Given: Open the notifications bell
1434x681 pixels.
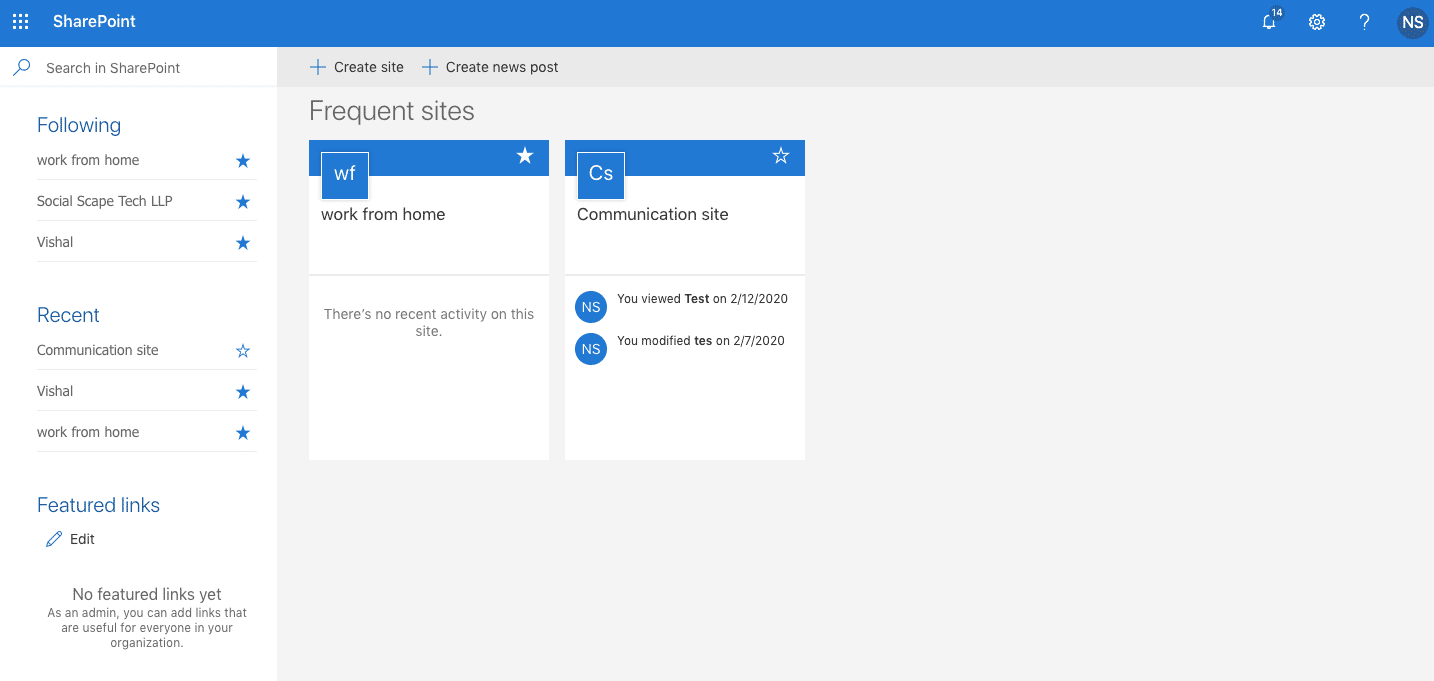Looking at the screenshot, I should click(x=1269, y=22).
